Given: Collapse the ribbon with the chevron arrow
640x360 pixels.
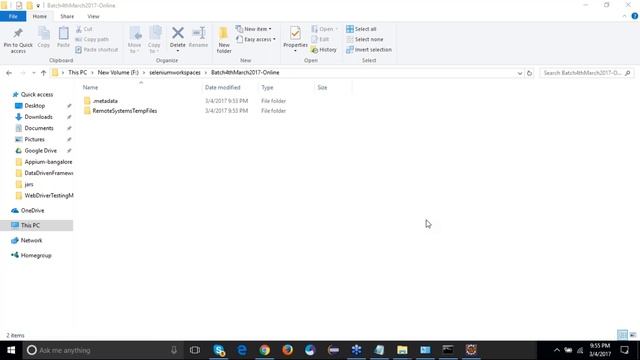Looking at the screenshot, I should [x=624, y=16].
